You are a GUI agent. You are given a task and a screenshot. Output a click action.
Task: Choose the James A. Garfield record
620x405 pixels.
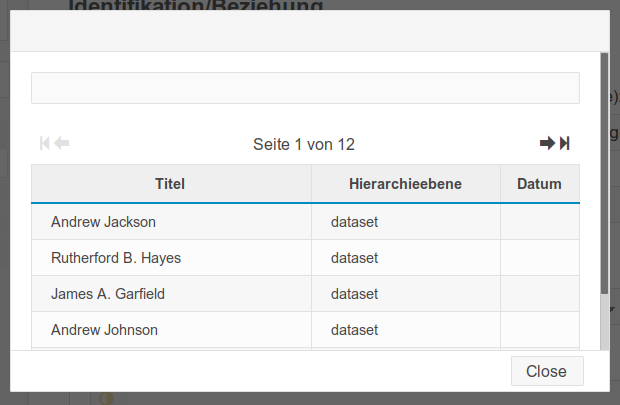coord(305,294)
